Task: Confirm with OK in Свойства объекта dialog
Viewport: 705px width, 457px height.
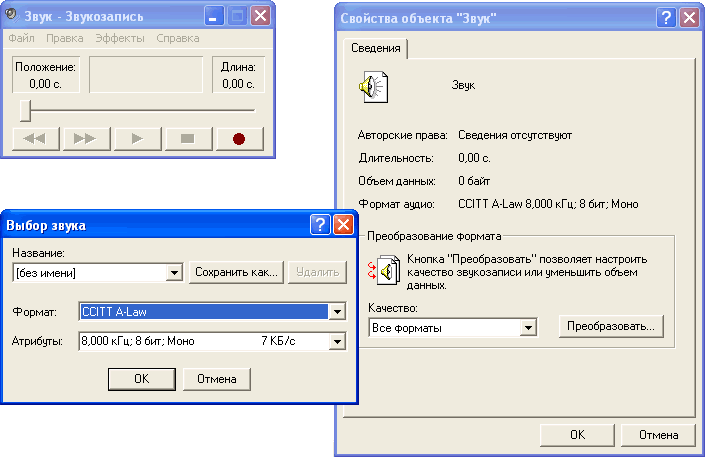Action: click(x=577, y=435)
